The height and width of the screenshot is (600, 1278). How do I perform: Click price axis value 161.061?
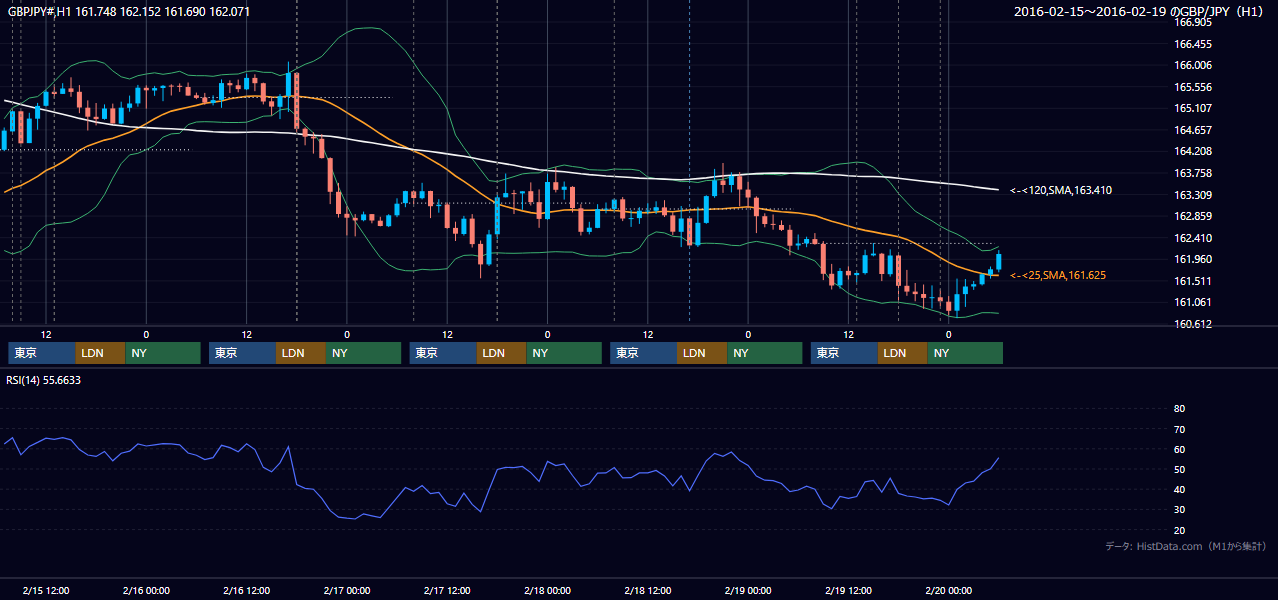1193,302
